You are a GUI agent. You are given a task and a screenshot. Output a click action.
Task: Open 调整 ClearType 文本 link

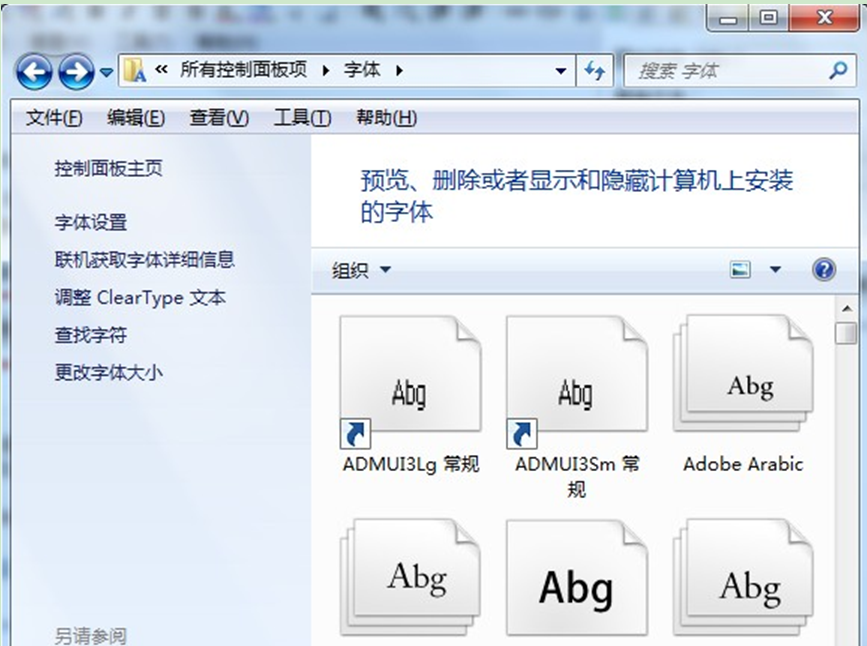(x=140, y=298)
